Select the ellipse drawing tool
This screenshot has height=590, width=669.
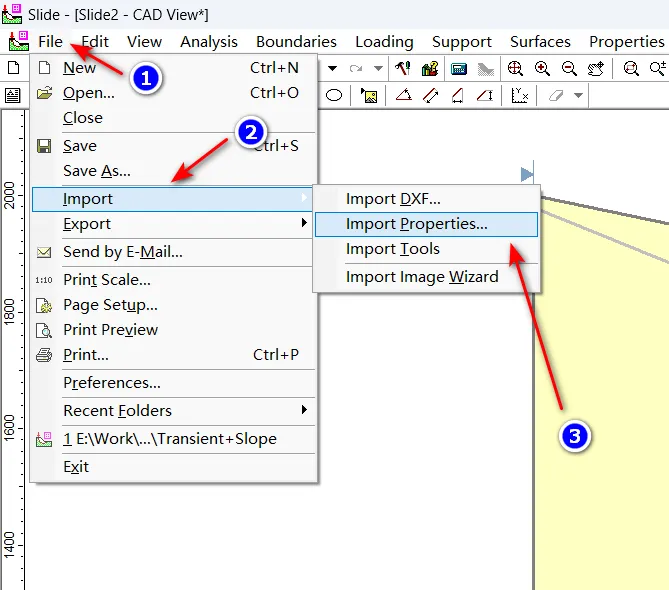(x=334, y=96)
